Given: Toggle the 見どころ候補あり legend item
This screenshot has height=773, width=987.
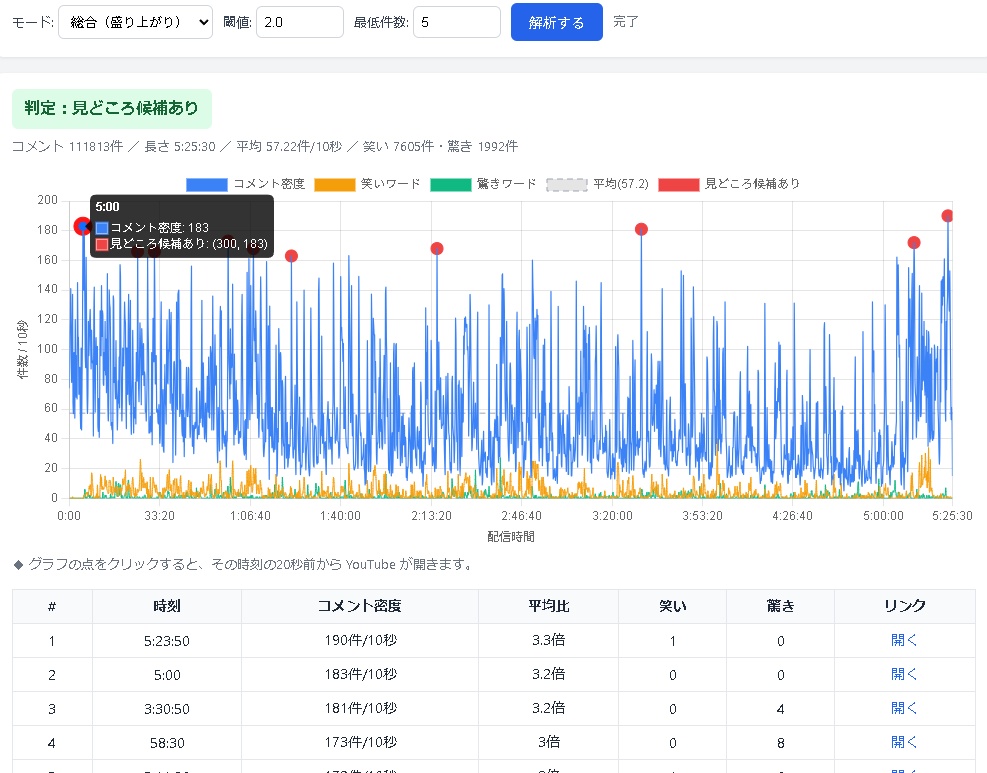Looking at the screenshot, I should 730,184.
